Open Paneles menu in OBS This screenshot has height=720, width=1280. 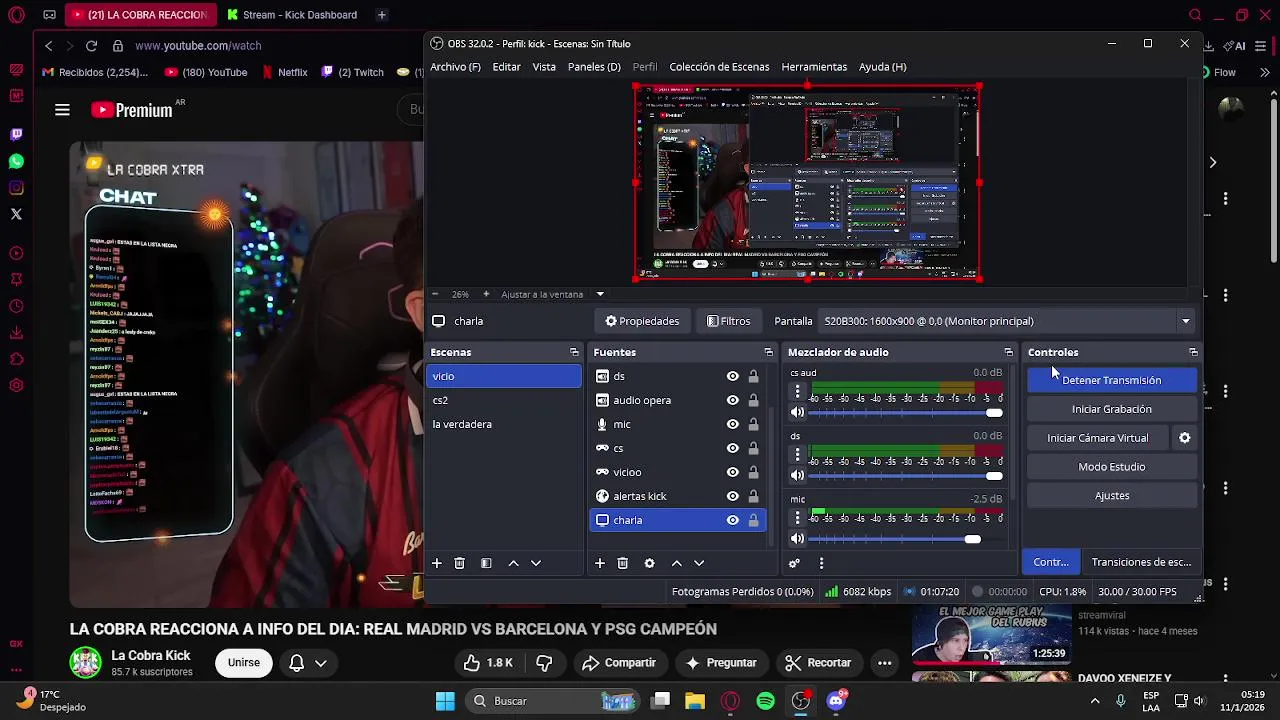594,67
